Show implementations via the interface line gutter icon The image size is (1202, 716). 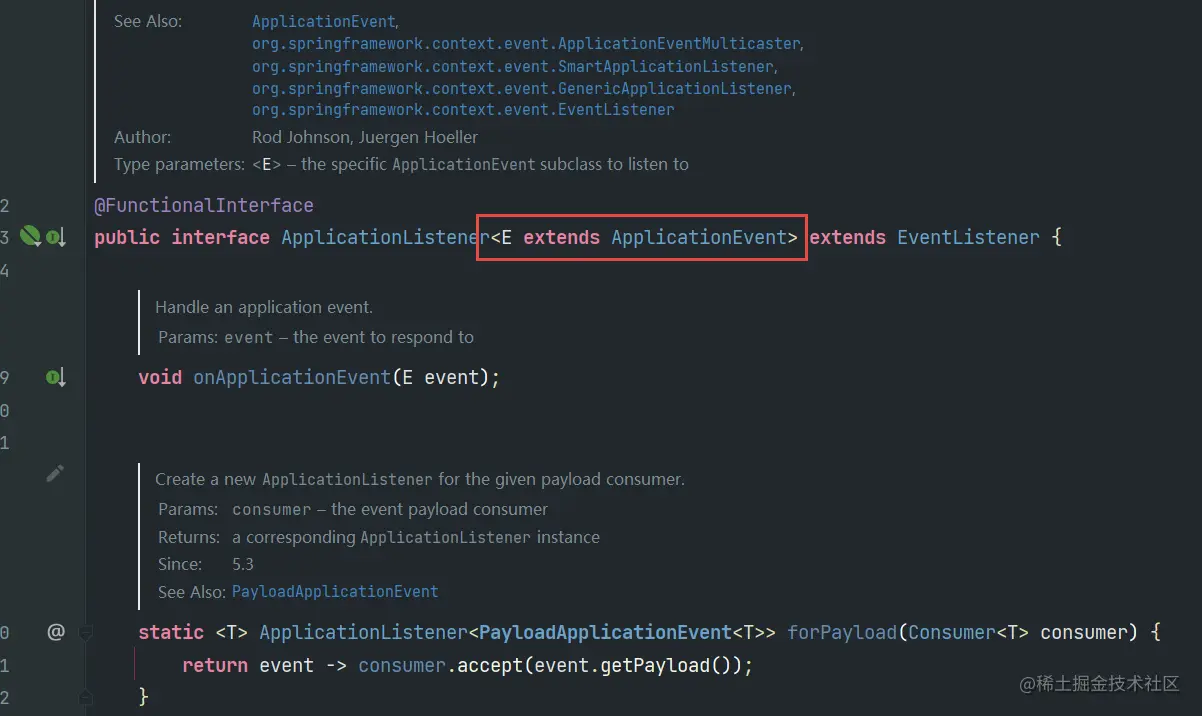point(55,238)
